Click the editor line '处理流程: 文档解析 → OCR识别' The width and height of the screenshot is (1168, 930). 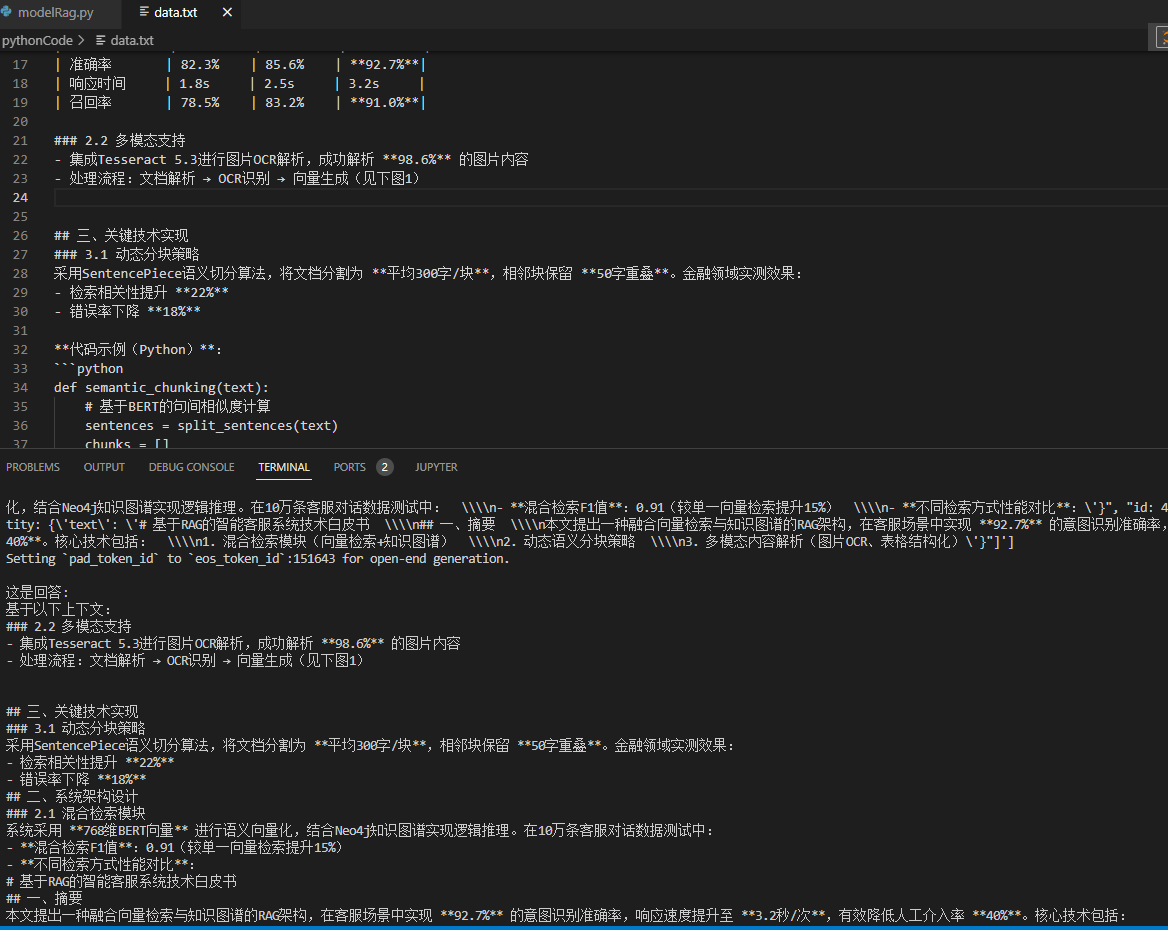coord(237,179)
